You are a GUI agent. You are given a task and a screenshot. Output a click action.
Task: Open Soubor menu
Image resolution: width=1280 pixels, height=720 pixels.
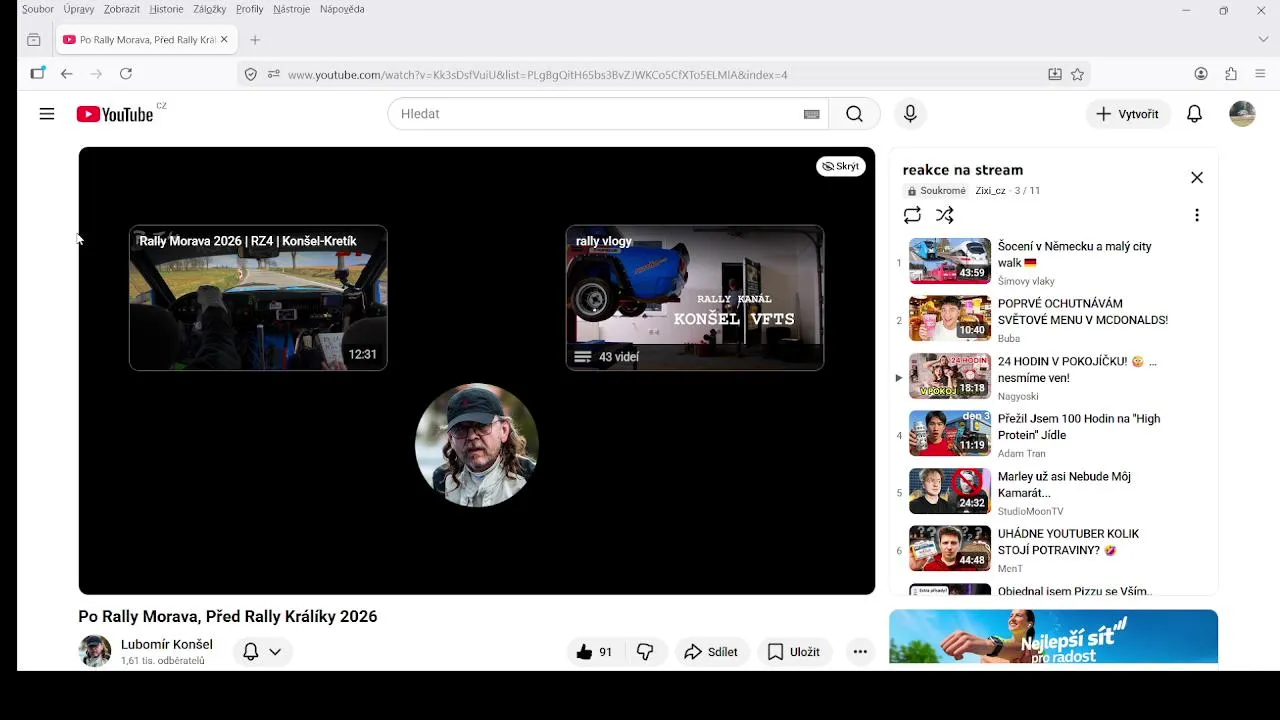point(38,9)
